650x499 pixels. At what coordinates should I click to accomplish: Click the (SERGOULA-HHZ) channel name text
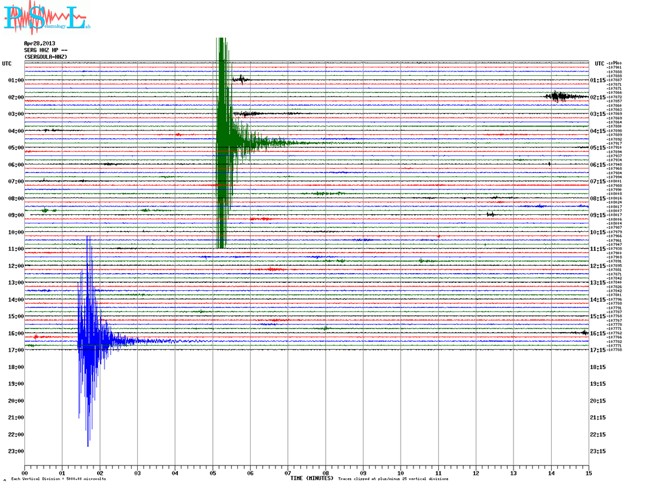pyautogui.click(x=46, y=57)
